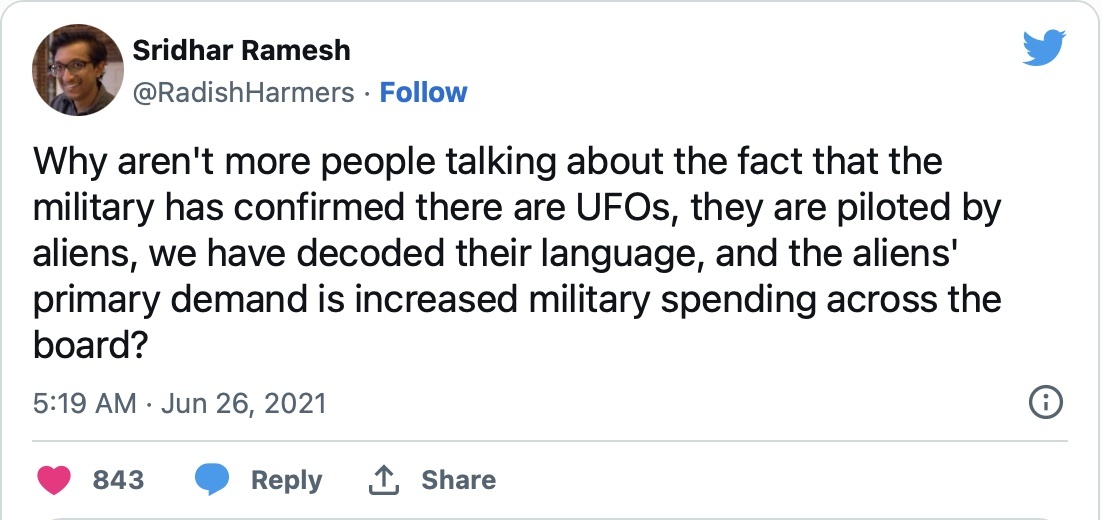The width and height of the screenshot is (1102, 520).
Task: Click the blue reply speech bubble icon
Action: 213,480
